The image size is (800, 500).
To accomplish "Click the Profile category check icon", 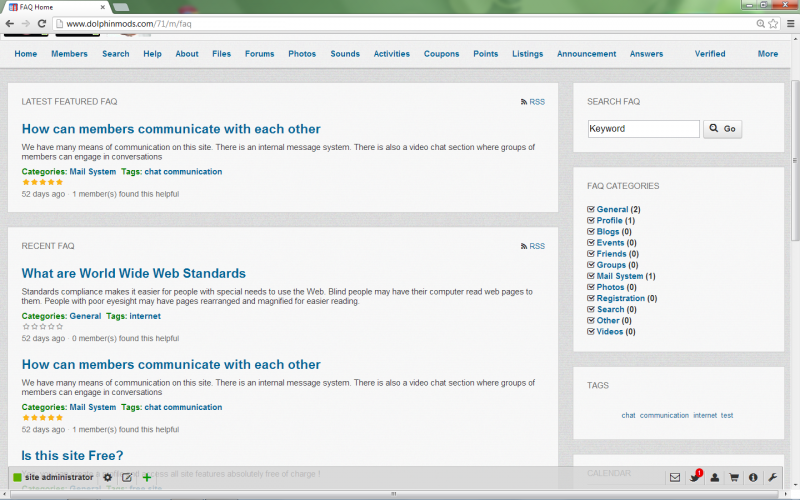I will [591, 220].
